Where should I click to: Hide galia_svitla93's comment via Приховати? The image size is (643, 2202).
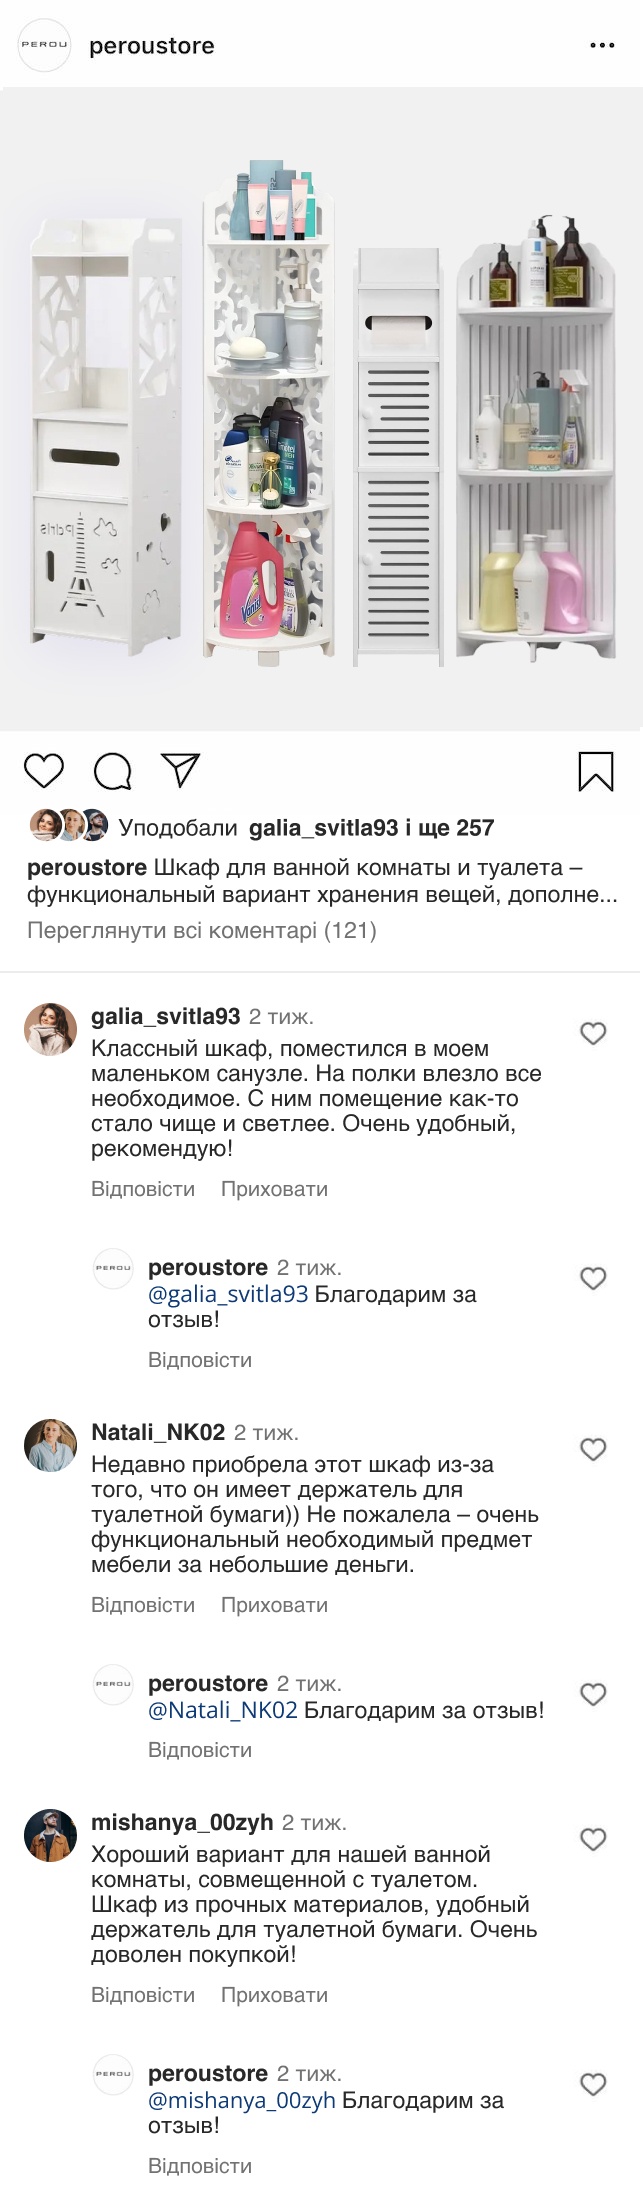pyautogui.click(x=274, y=1189)
